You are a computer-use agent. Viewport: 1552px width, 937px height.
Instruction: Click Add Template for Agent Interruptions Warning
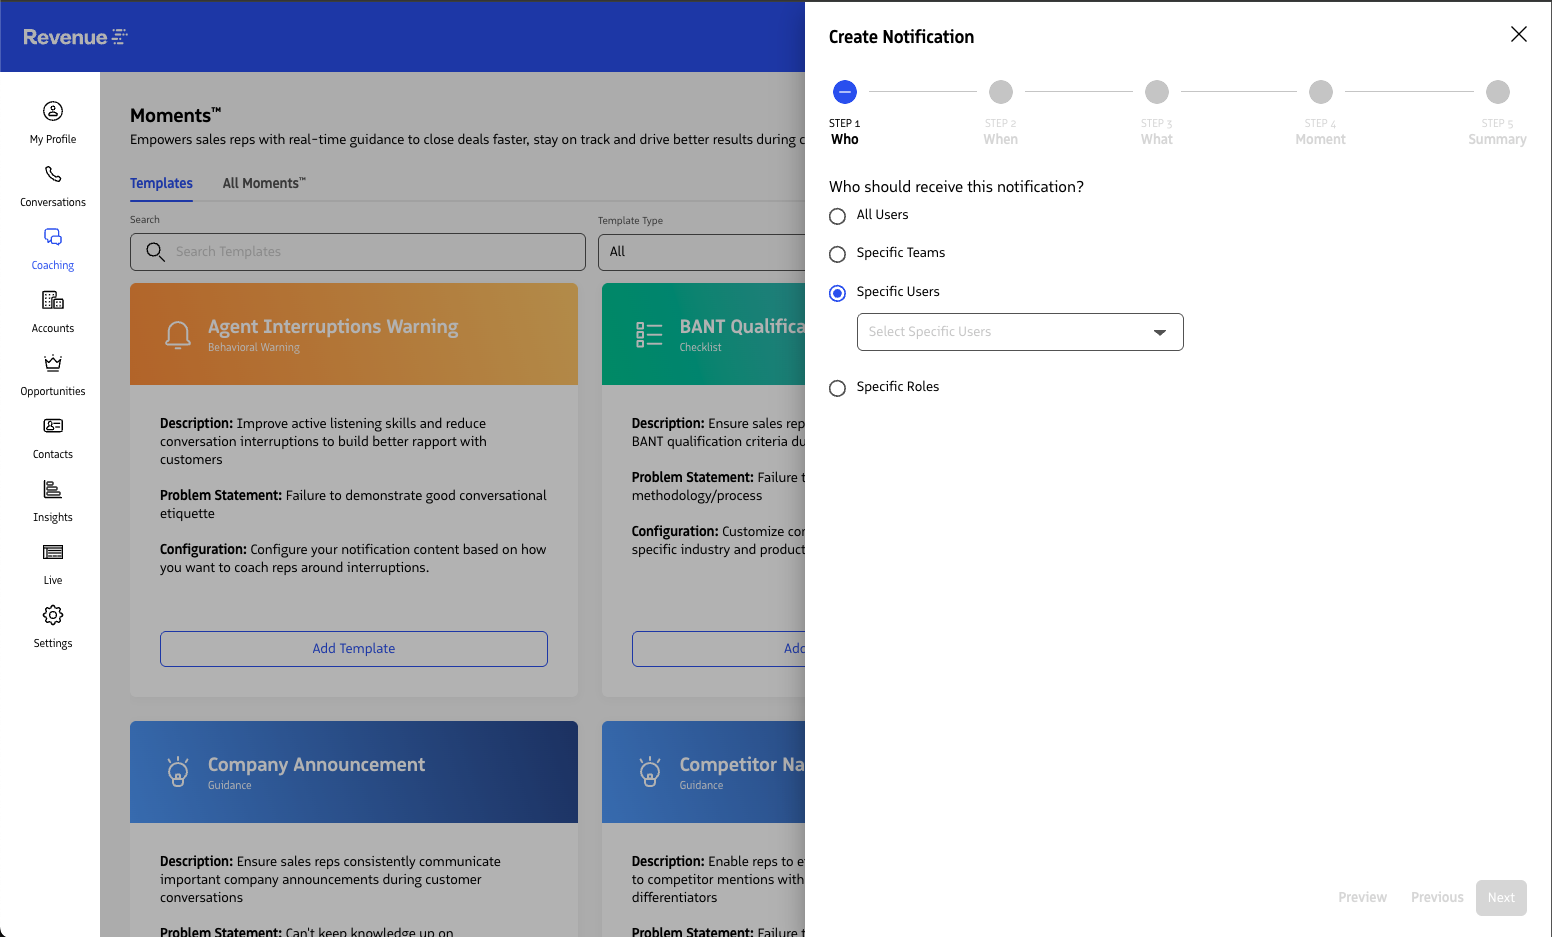pyautogui.click(x=353, y=649)
